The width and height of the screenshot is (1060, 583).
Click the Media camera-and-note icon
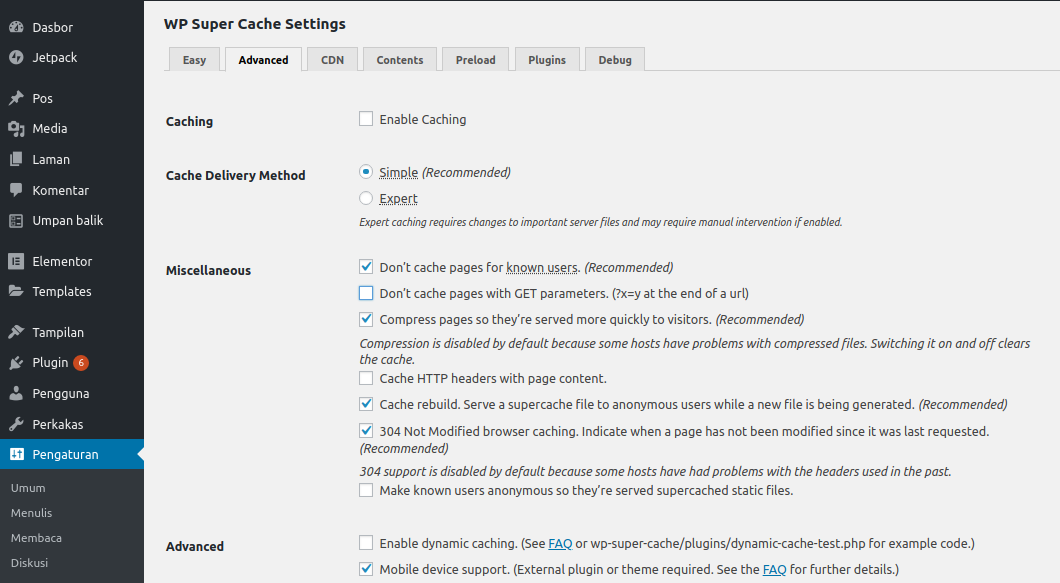pos(16,129)
